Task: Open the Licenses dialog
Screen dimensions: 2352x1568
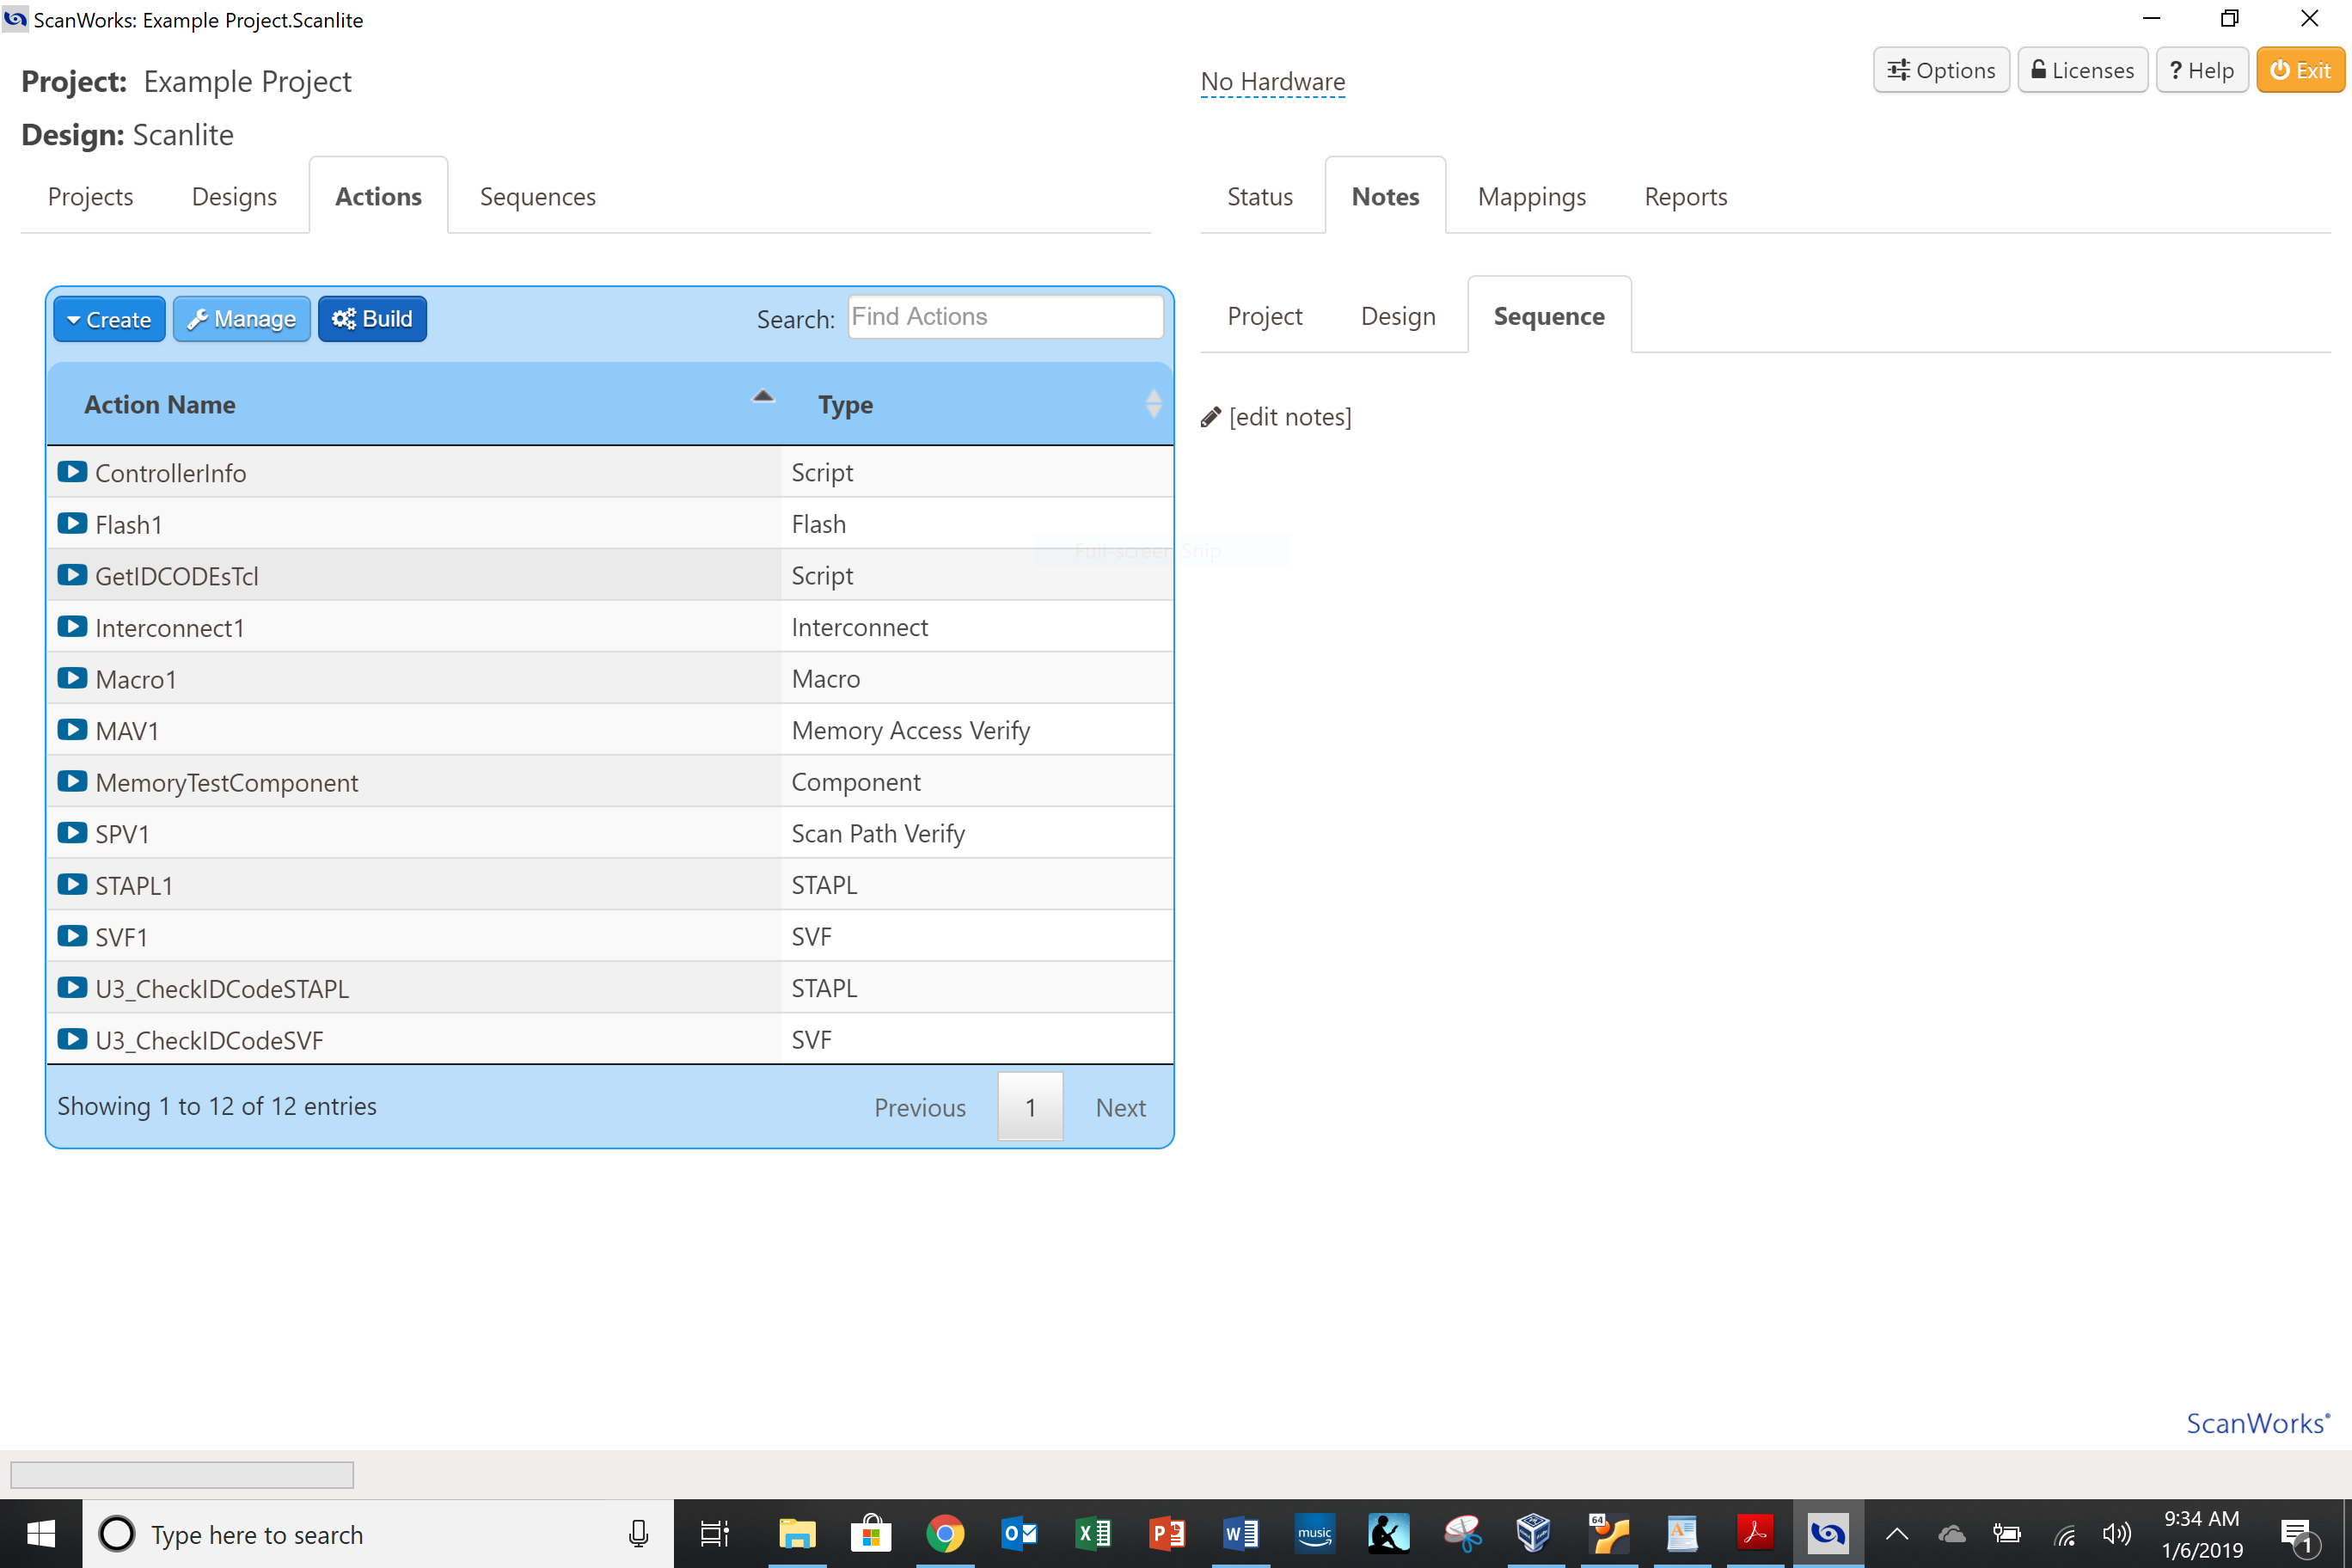Action: 2082,70
